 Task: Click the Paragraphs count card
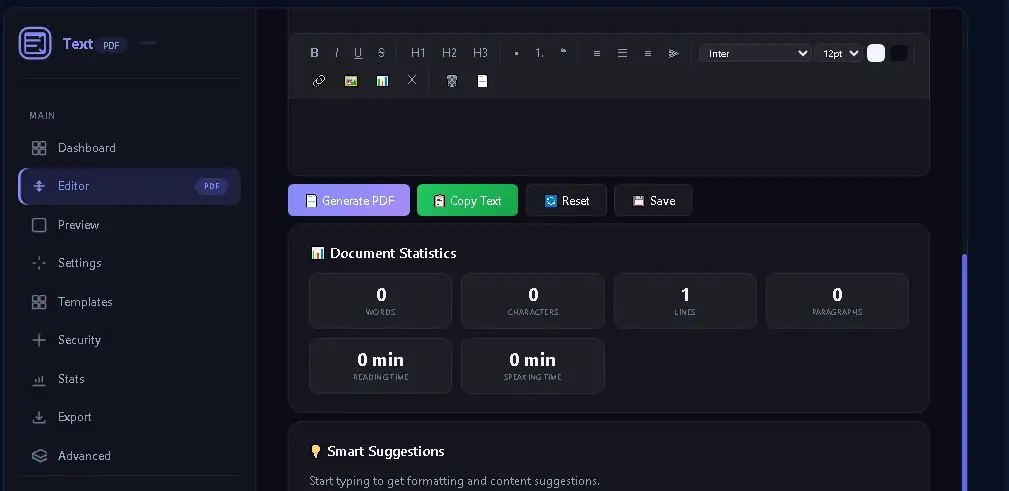click(837, 301)
